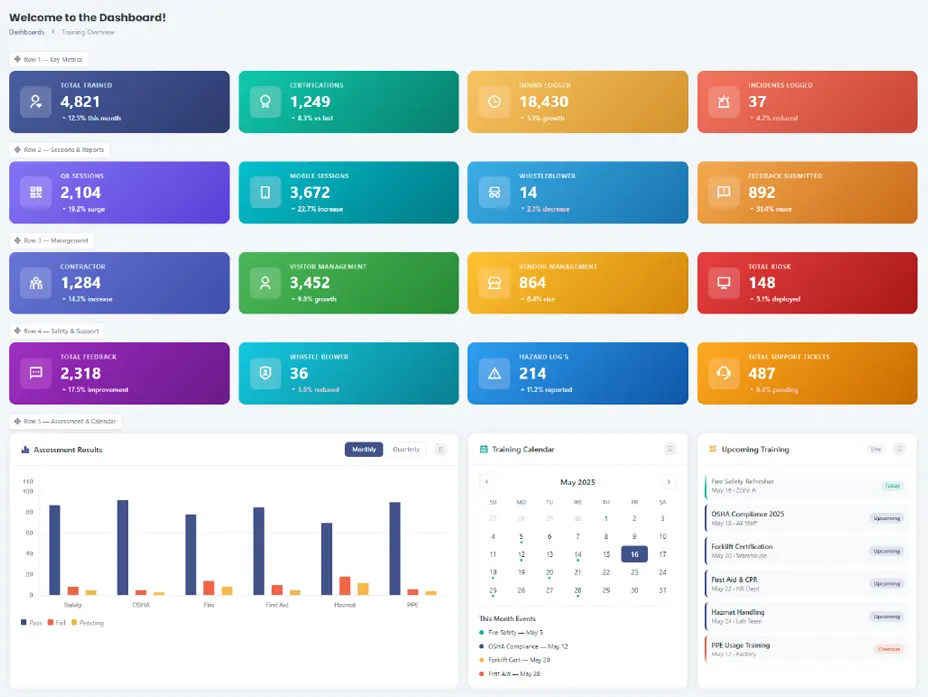Click the Visitor Management person icon
Screen dimensions: 928x697
265,283
